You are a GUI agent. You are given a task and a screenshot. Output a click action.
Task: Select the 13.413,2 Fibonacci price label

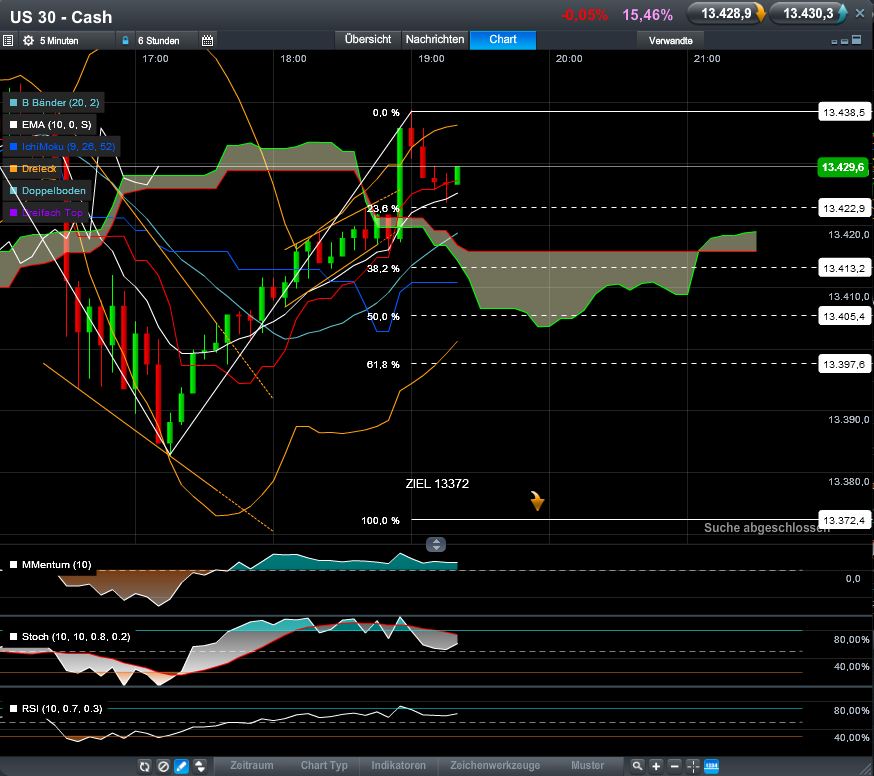(844, 268)
